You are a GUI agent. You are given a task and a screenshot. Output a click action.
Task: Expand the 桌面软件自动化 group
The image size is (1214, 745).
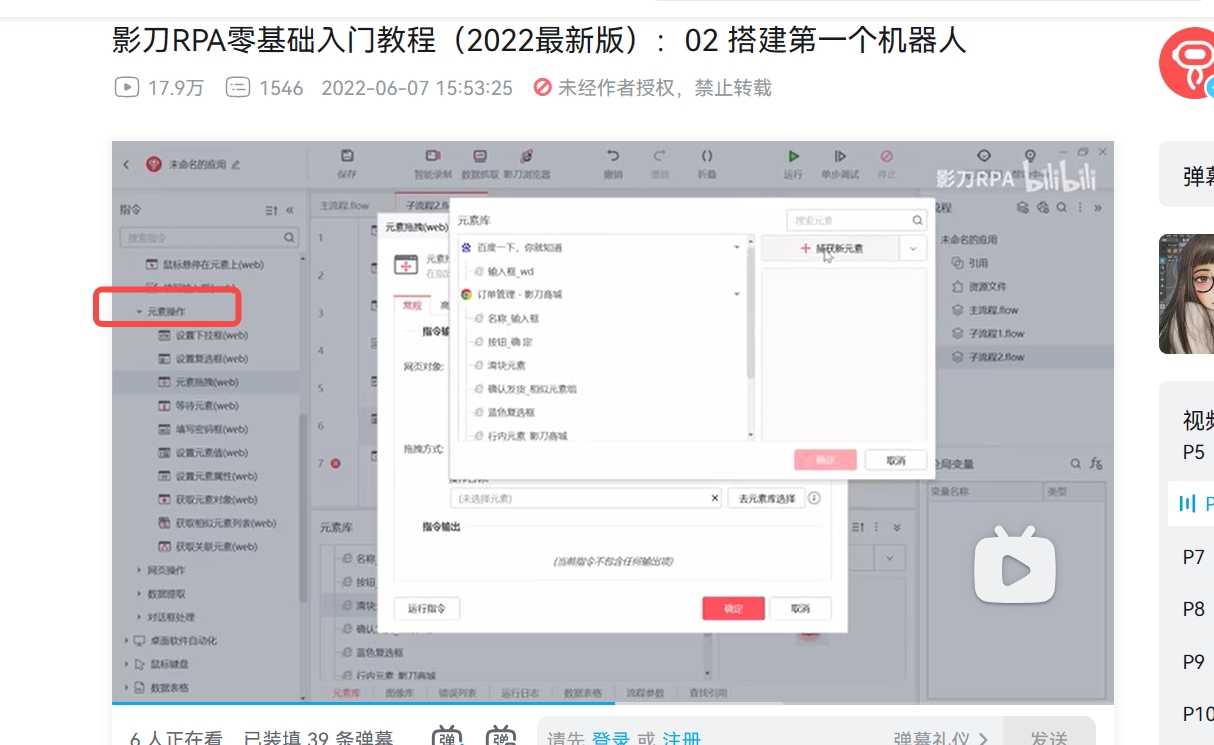pos(126,640)
